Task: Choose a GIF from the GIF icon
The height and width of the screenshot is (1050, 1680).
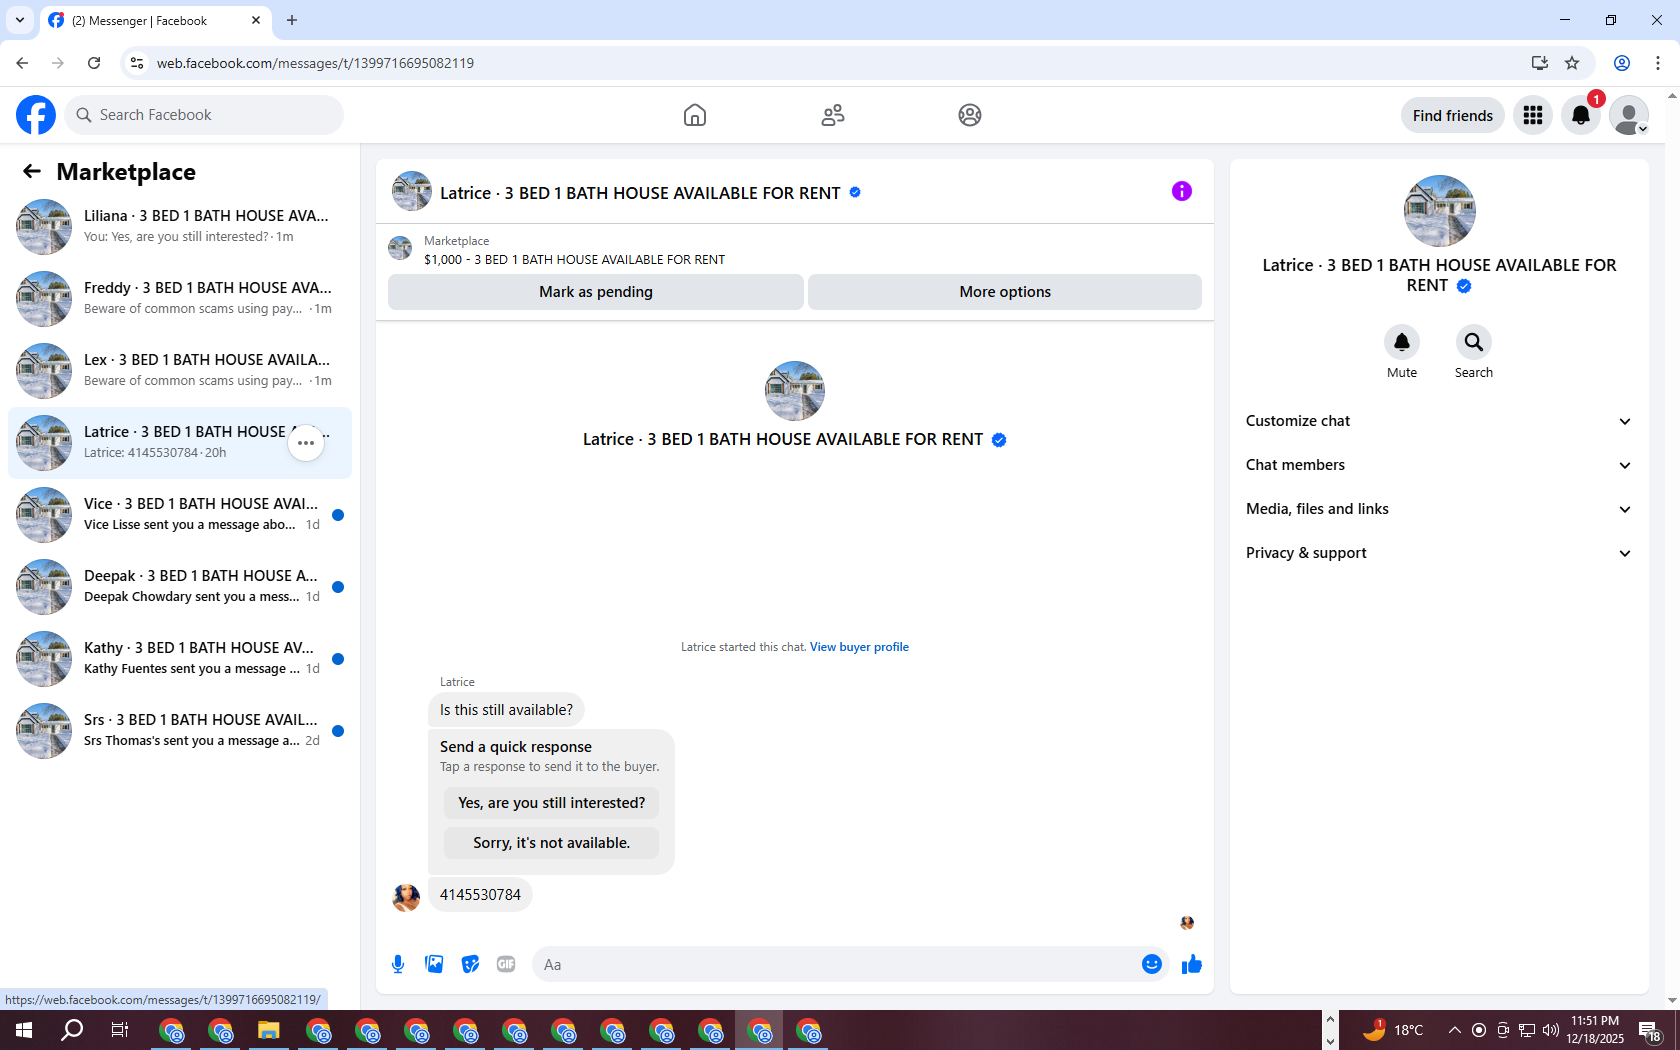Action: (x=506, y=964)
